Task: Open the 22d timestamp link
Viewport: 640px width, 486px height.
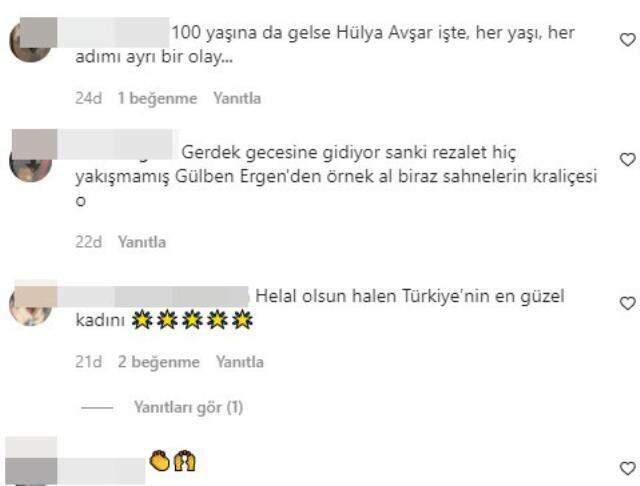Action: [x=89, y=242]
